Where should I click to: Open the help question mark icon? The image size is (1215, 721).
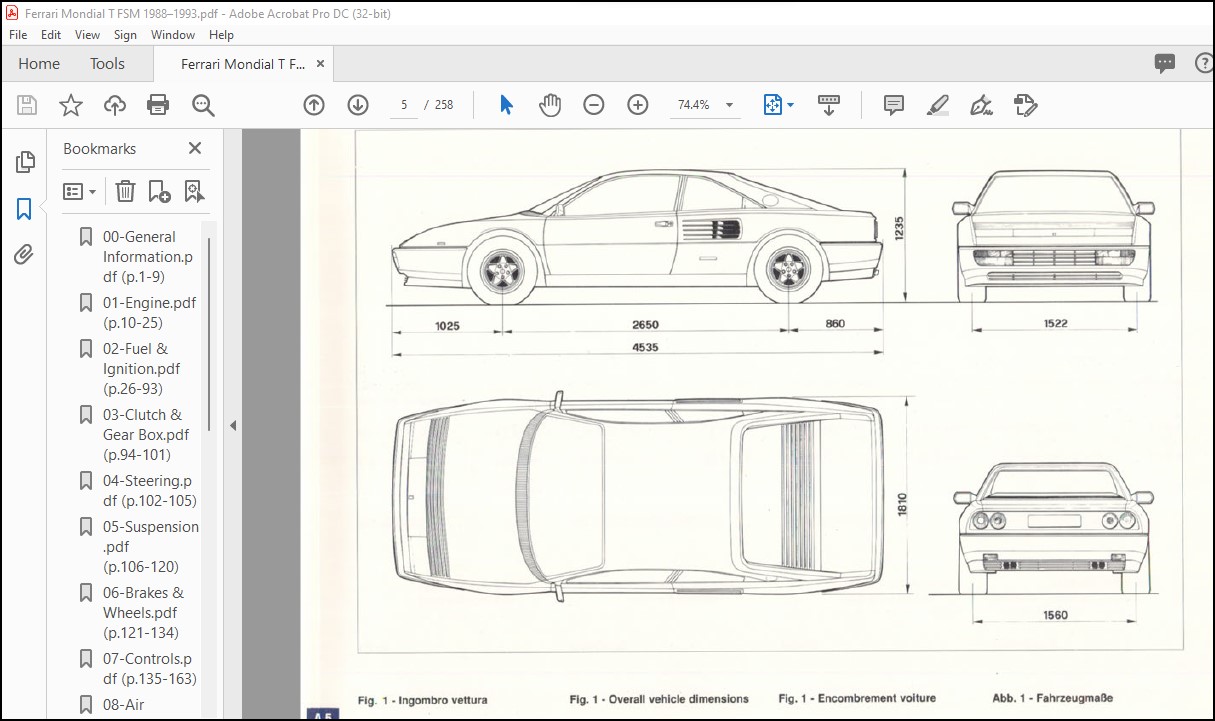click(1204, 64)
